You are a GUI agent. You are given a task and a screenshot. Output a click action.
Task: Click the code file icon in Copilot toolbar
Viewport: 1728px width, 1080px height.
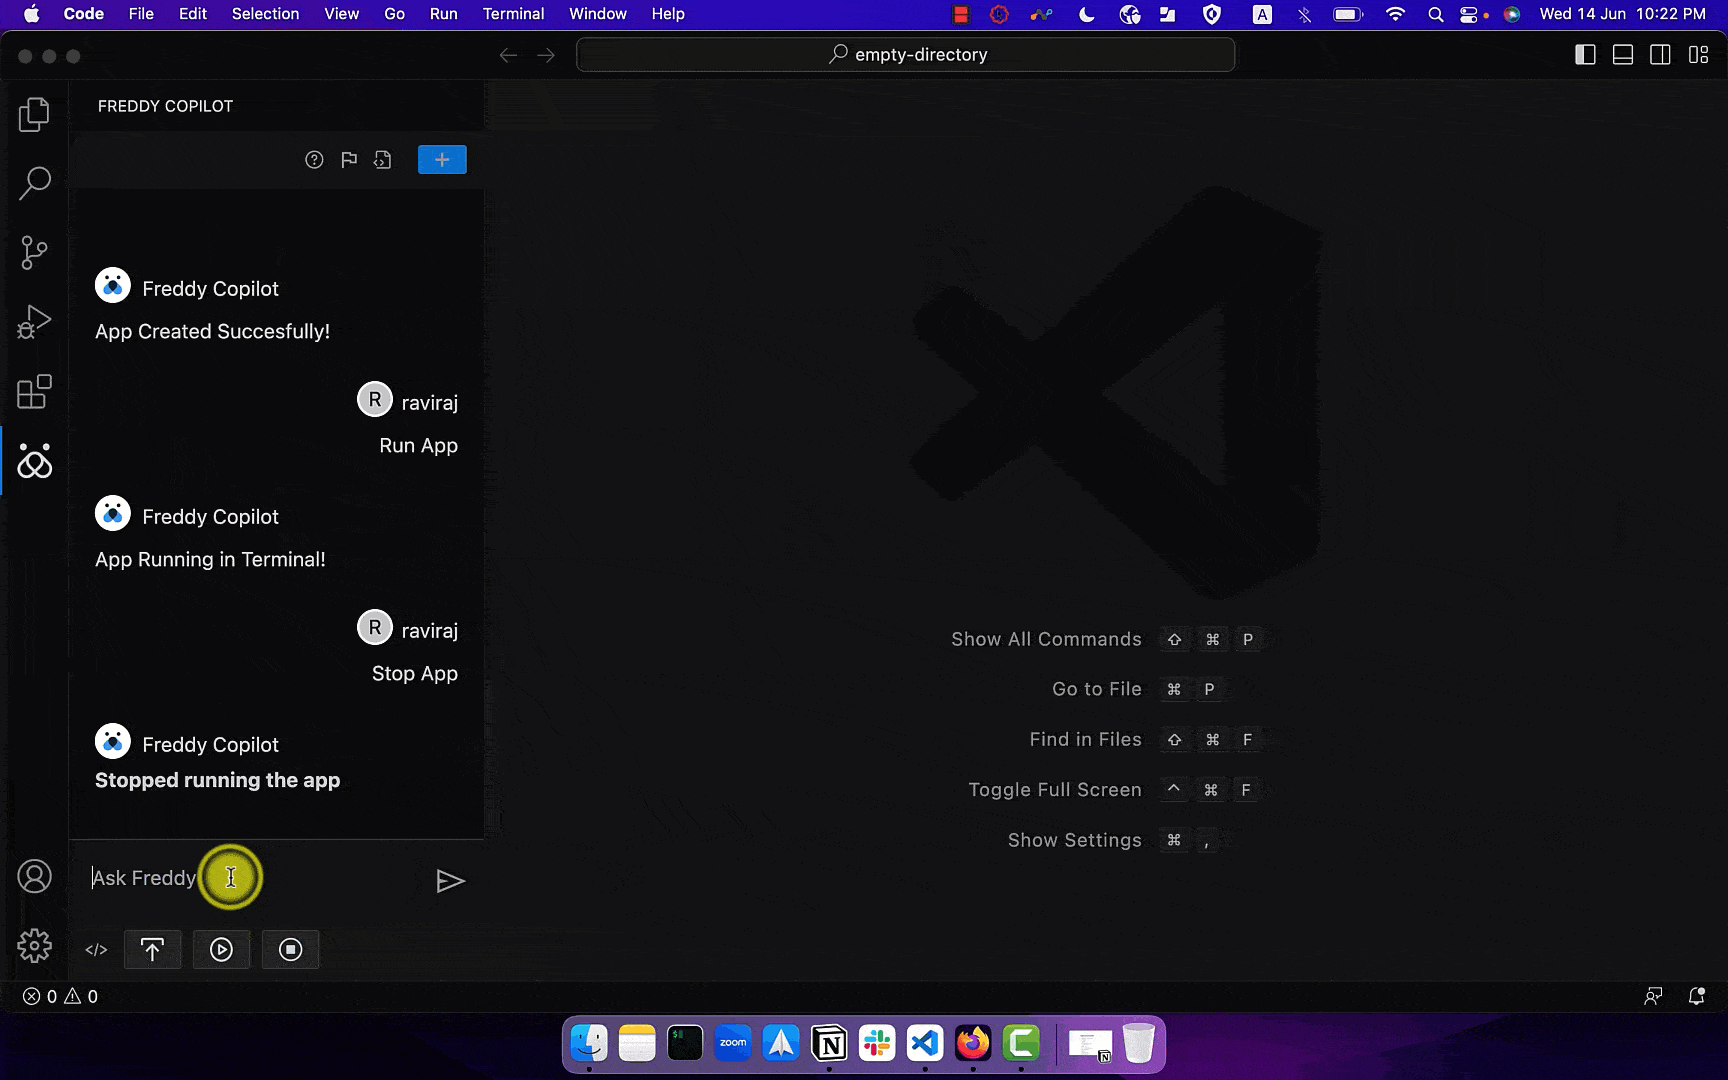(x=383, y=160)
